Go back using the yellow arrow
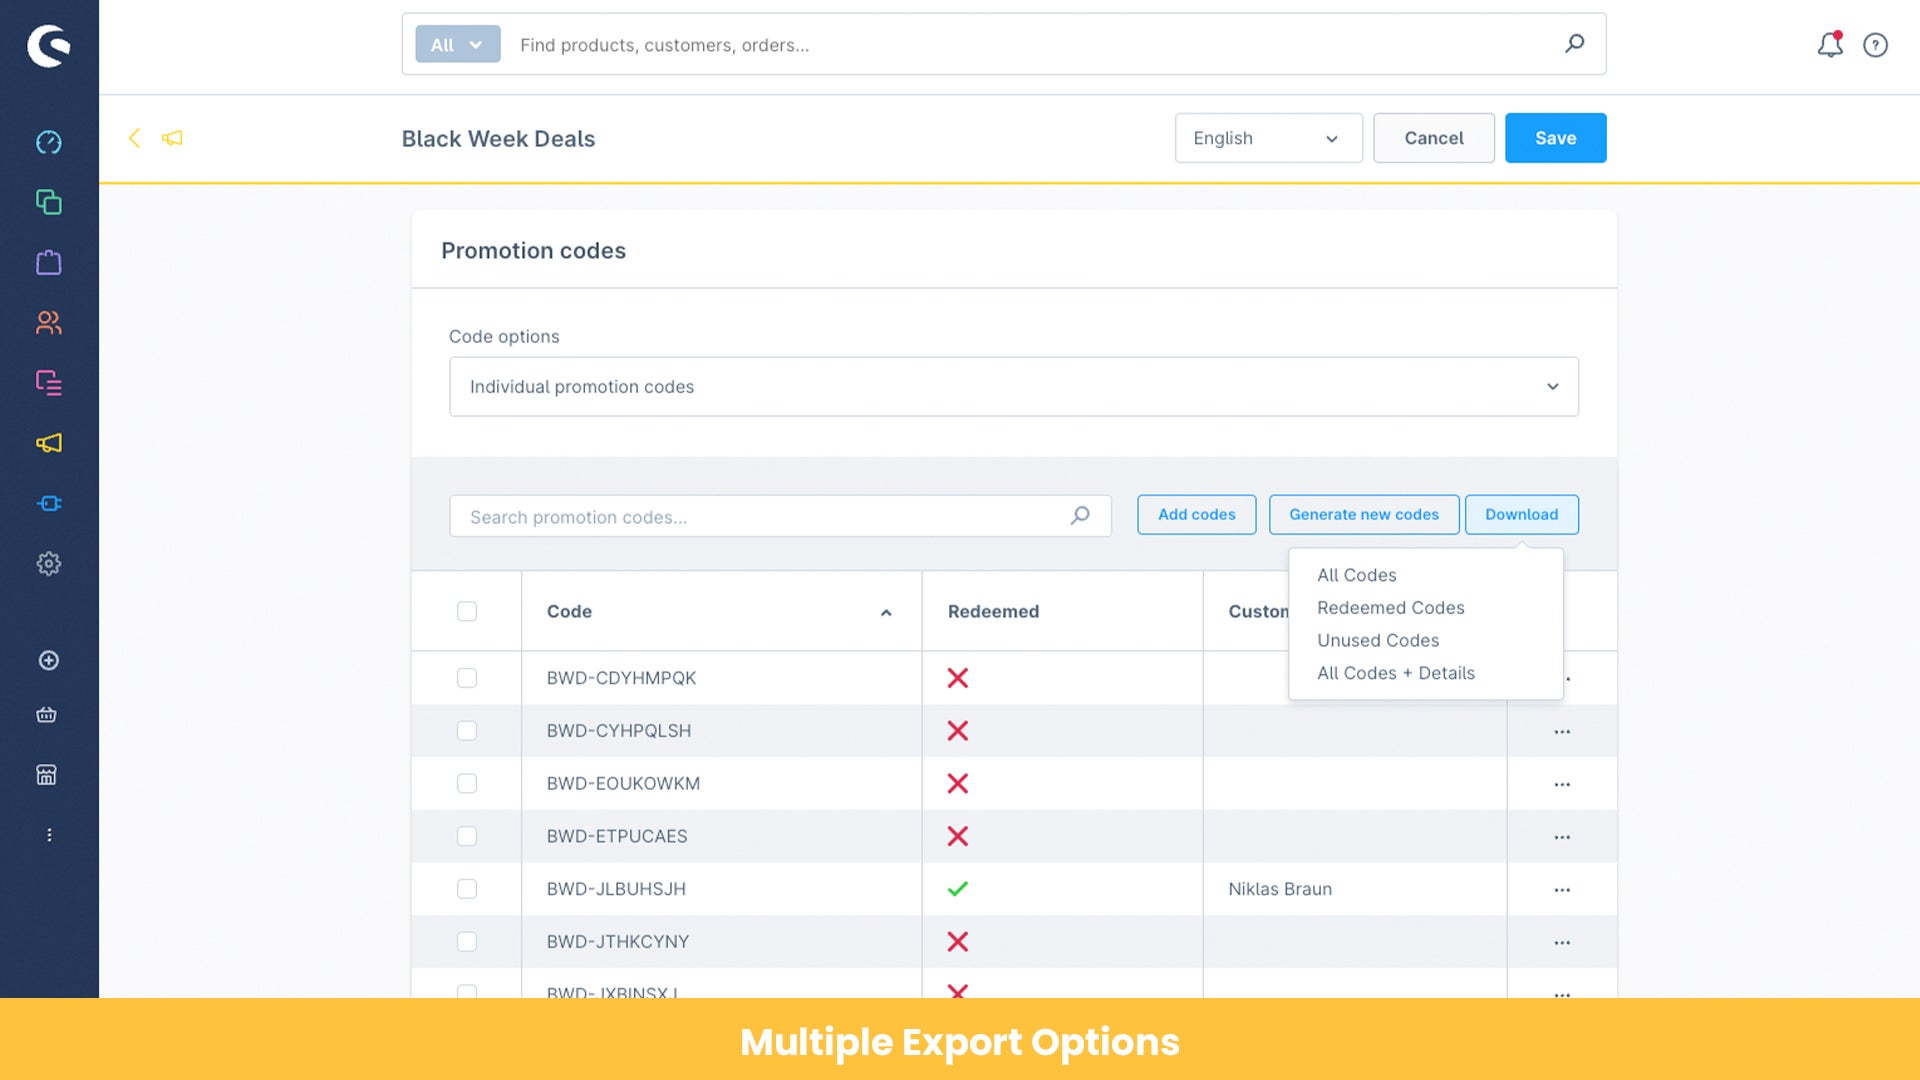The image size is (1920, 1080). [x=134, y=138]
